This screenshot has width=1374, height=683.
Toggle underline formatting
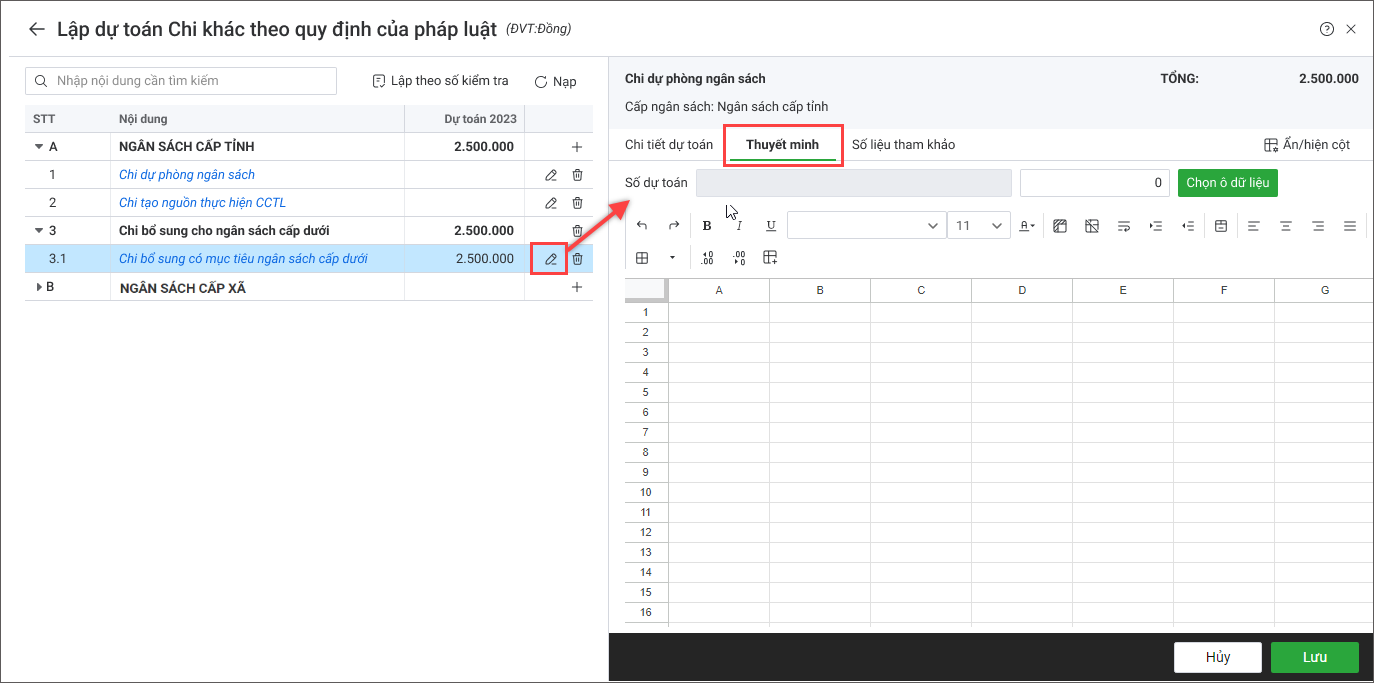tap(770, 226)
